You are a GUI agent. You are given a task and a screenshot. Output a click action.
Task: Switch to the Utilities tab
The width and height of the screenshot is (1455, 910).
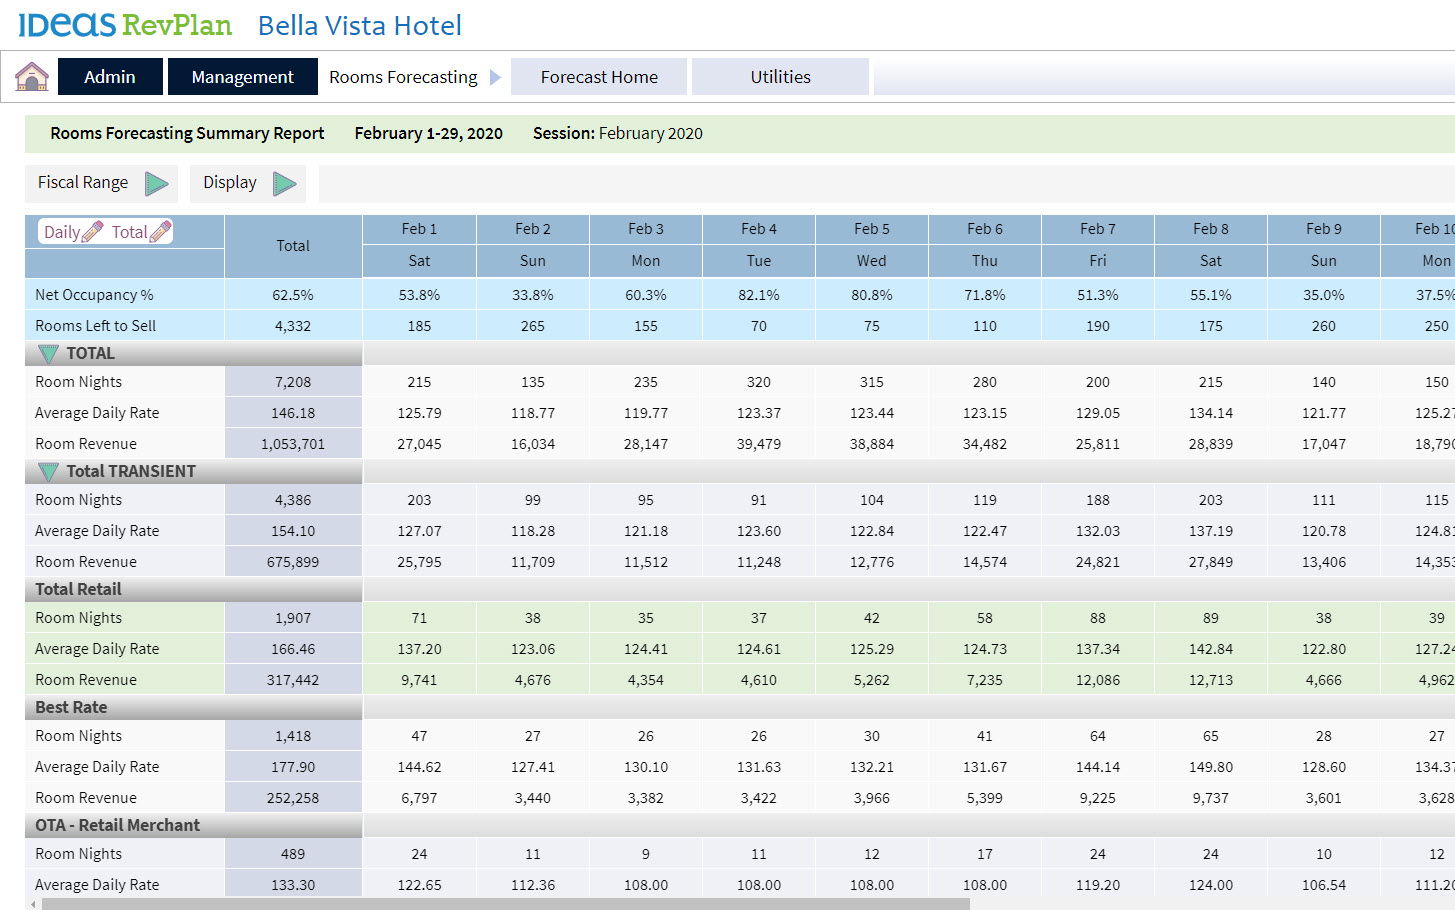click(780, 77)
